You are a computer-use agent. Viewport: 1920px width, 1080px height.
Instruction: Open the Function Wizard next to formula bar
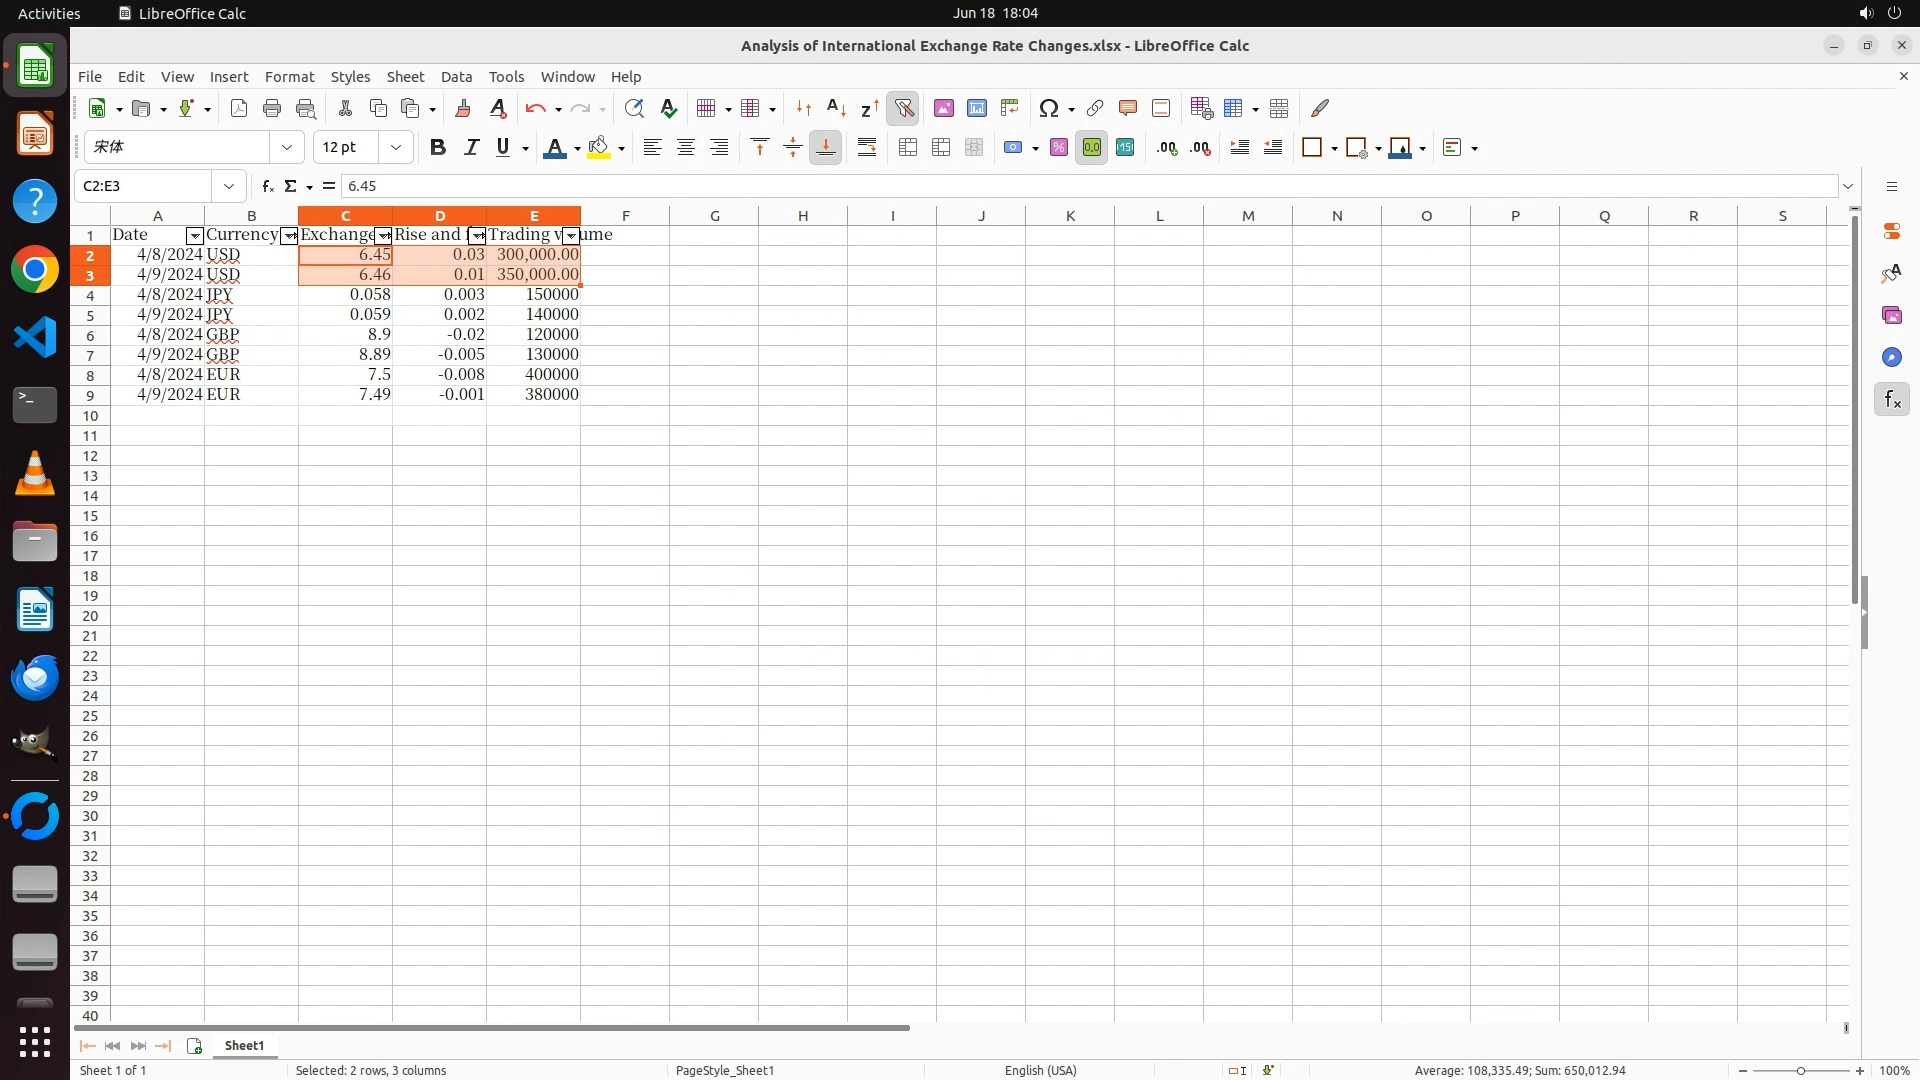[267, 186]
